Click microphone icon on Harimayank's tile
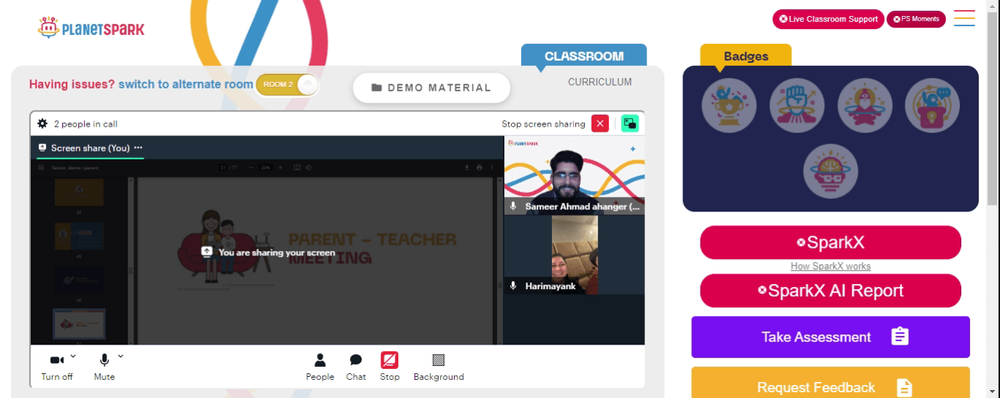This screenshot has height=398, width=1000. click(513, 286)
